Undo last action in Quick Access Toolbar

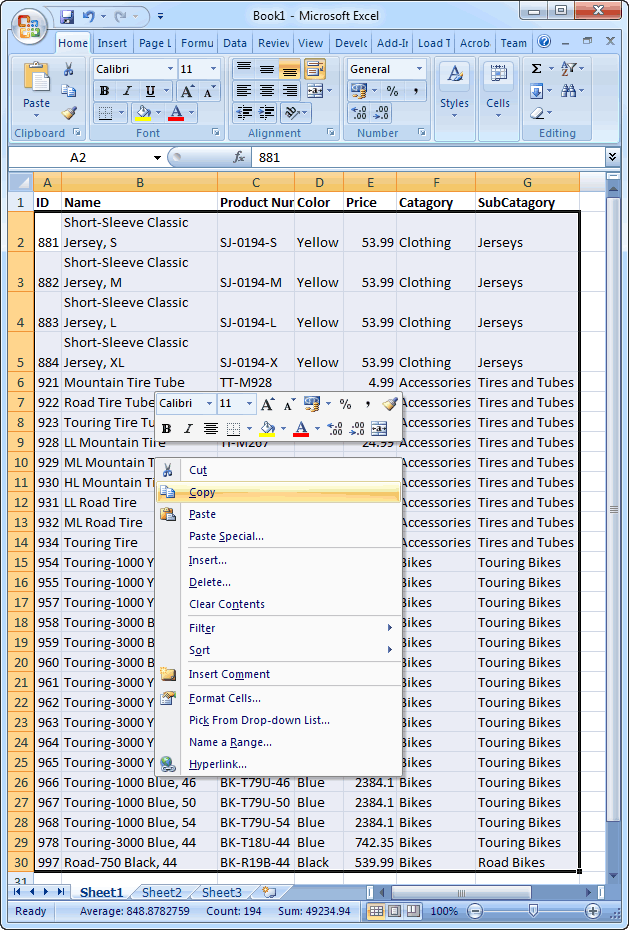(x=88, y=16)
